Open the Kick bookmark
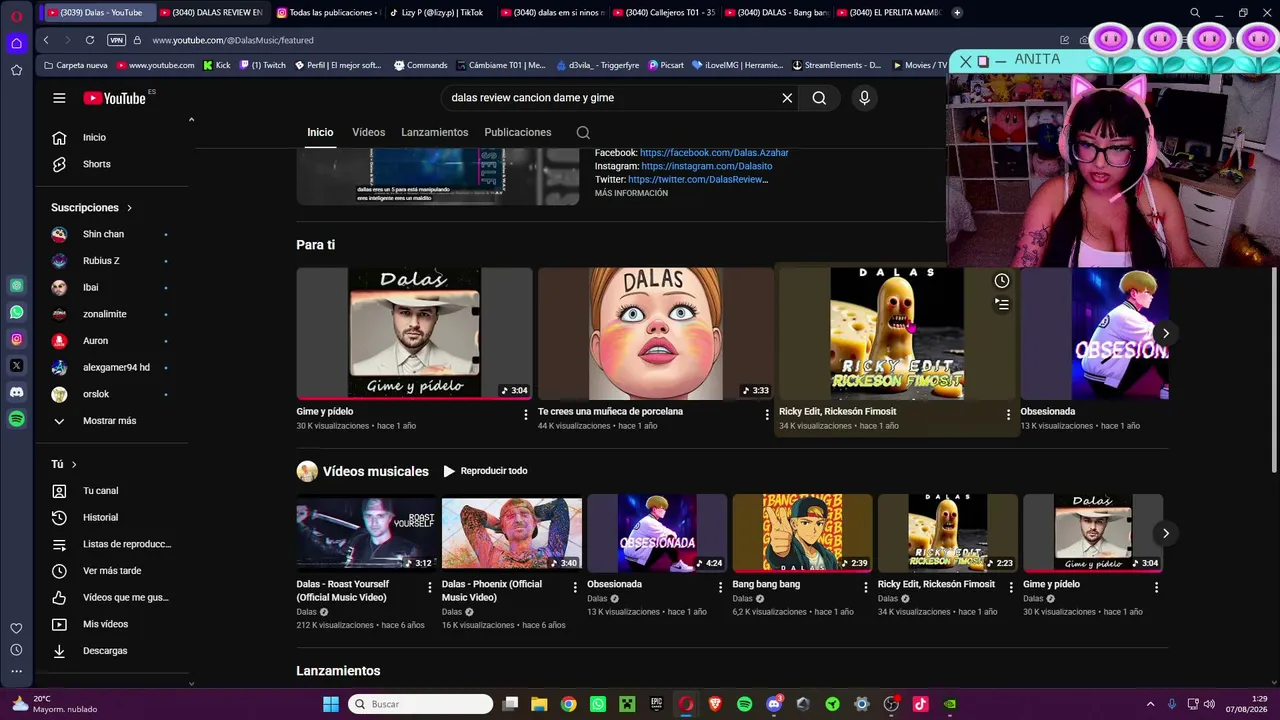Image resolution: width=1280 pixels, height=720 pixels. point(216,65)
